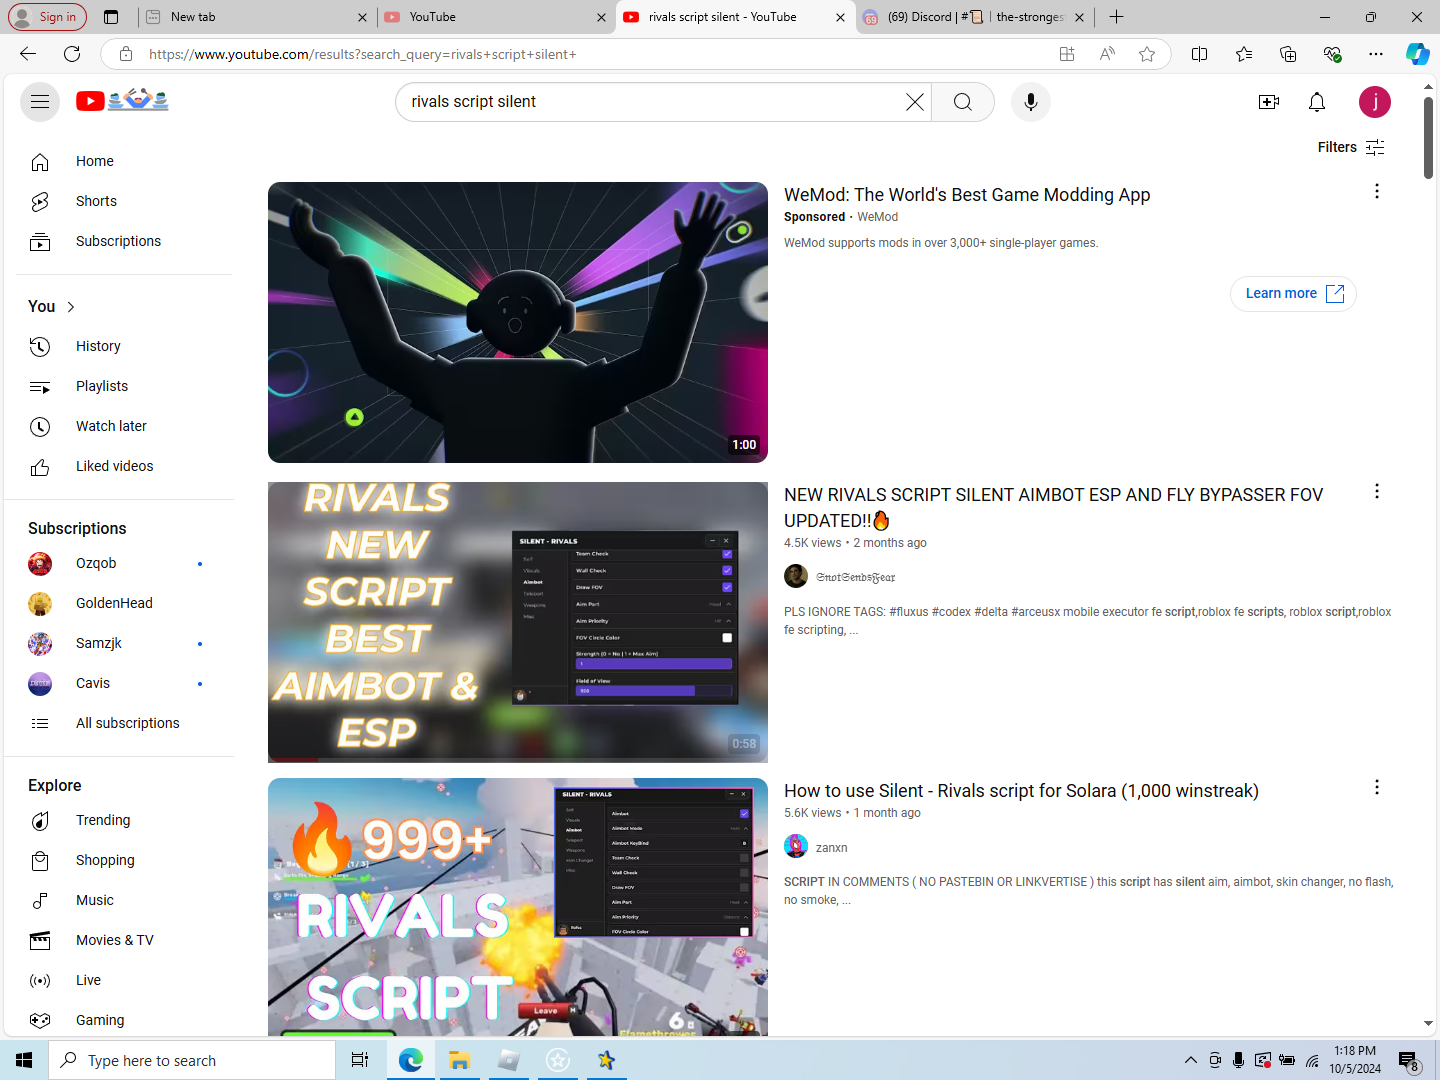
Task: Open Windows Start menu
Action: pyautogui.click(x=24, y=1060)
